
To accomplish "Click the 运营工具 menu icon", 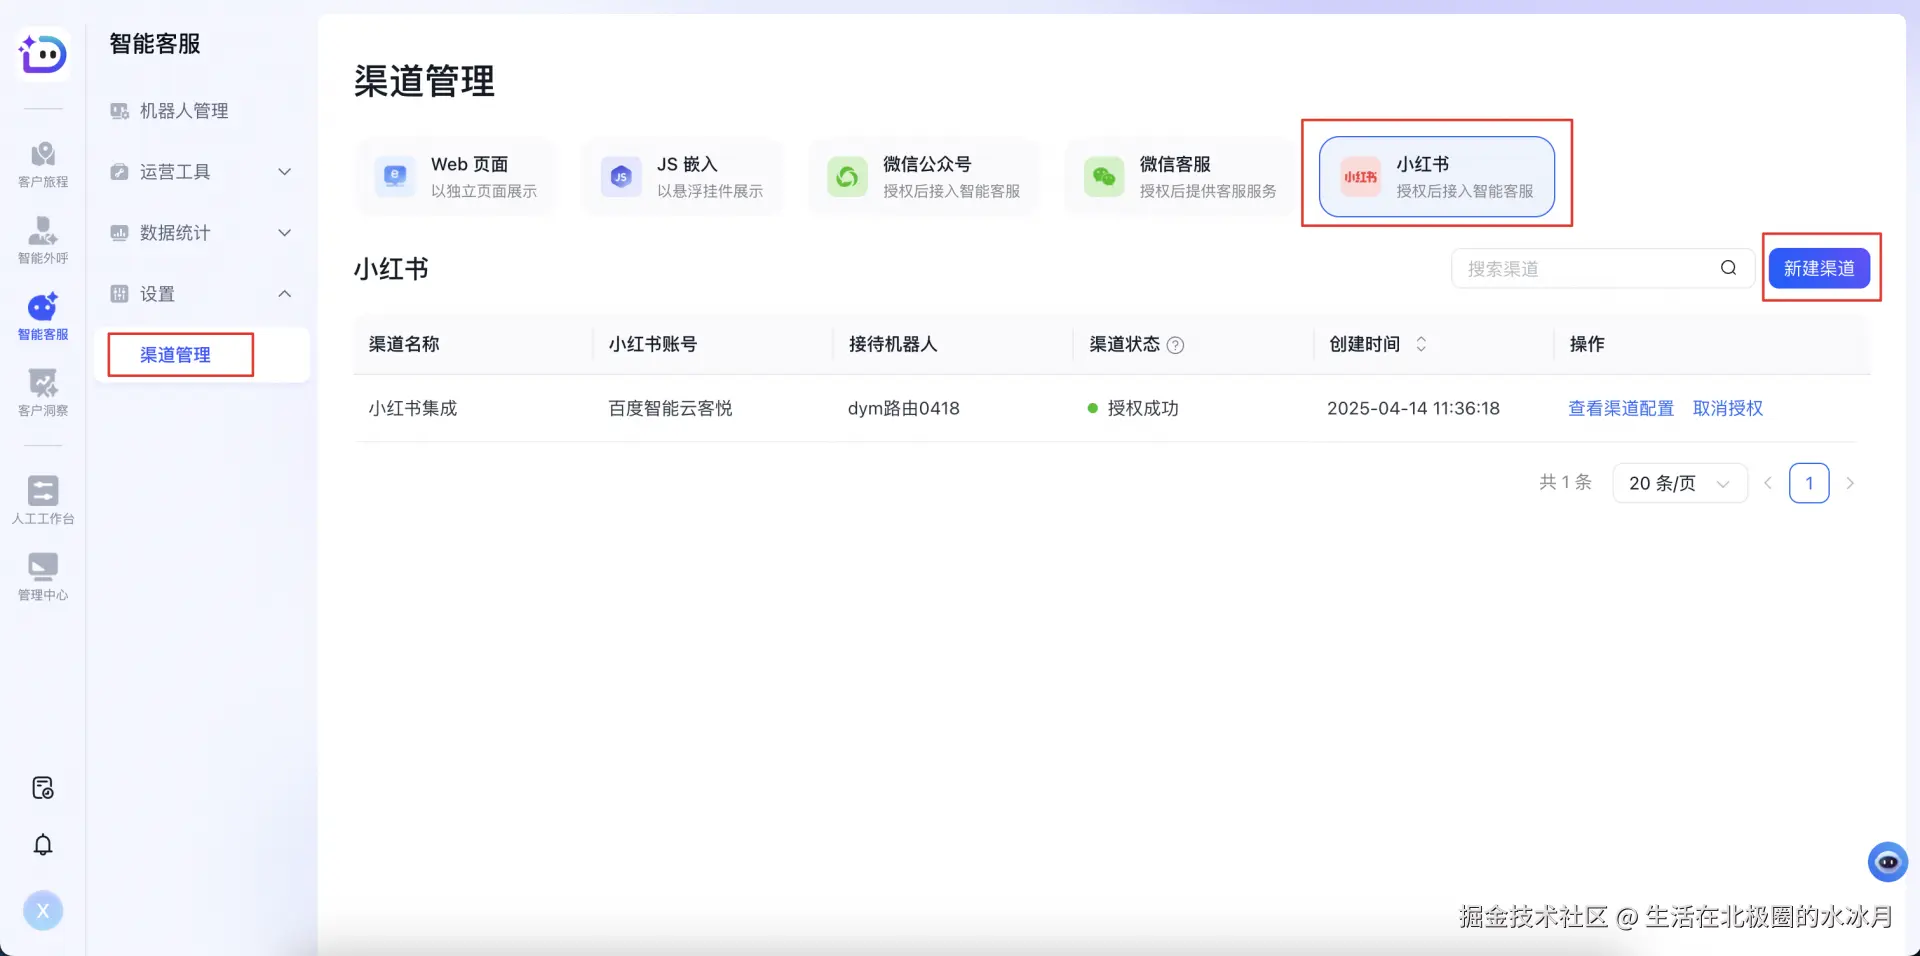I will 119,172.
